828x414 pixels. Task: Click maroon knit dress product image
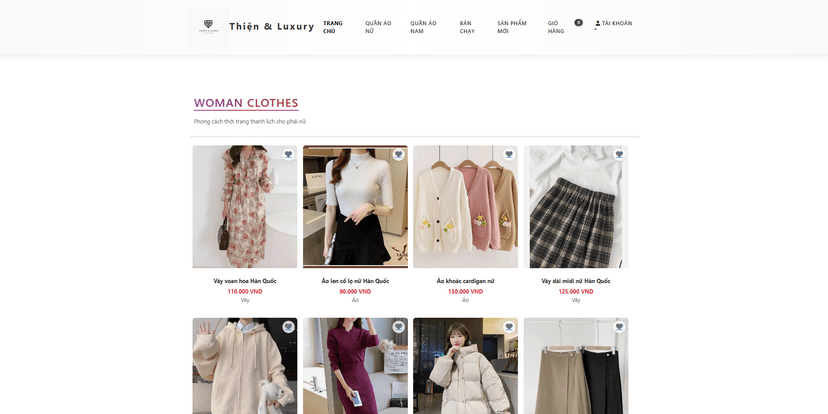tap(355, 366)
